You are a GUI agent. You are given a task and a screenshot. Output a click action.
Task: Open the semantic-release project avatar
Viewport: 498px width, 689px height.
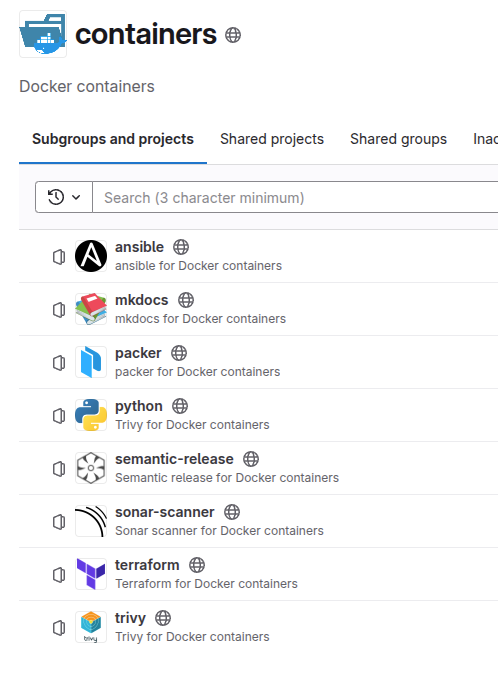point(91,468)
